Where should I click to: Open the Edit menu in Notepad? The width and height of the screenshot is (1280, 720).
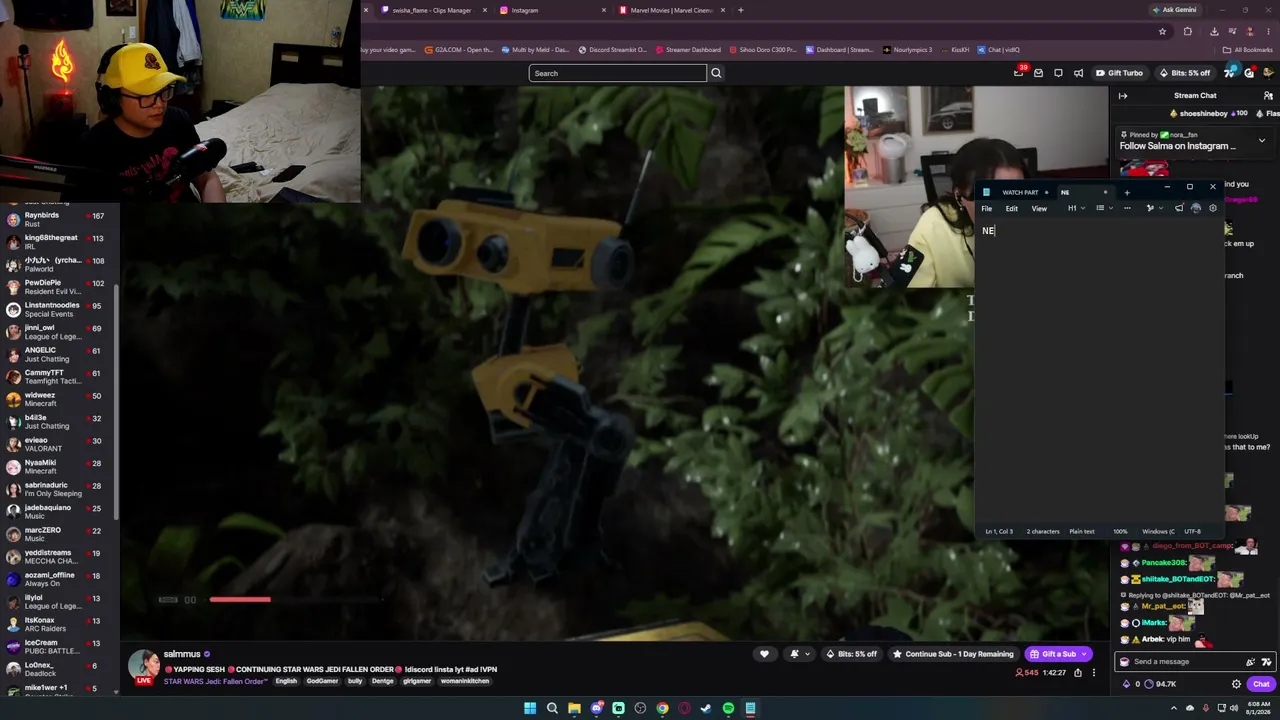(x=1012, y=208)
